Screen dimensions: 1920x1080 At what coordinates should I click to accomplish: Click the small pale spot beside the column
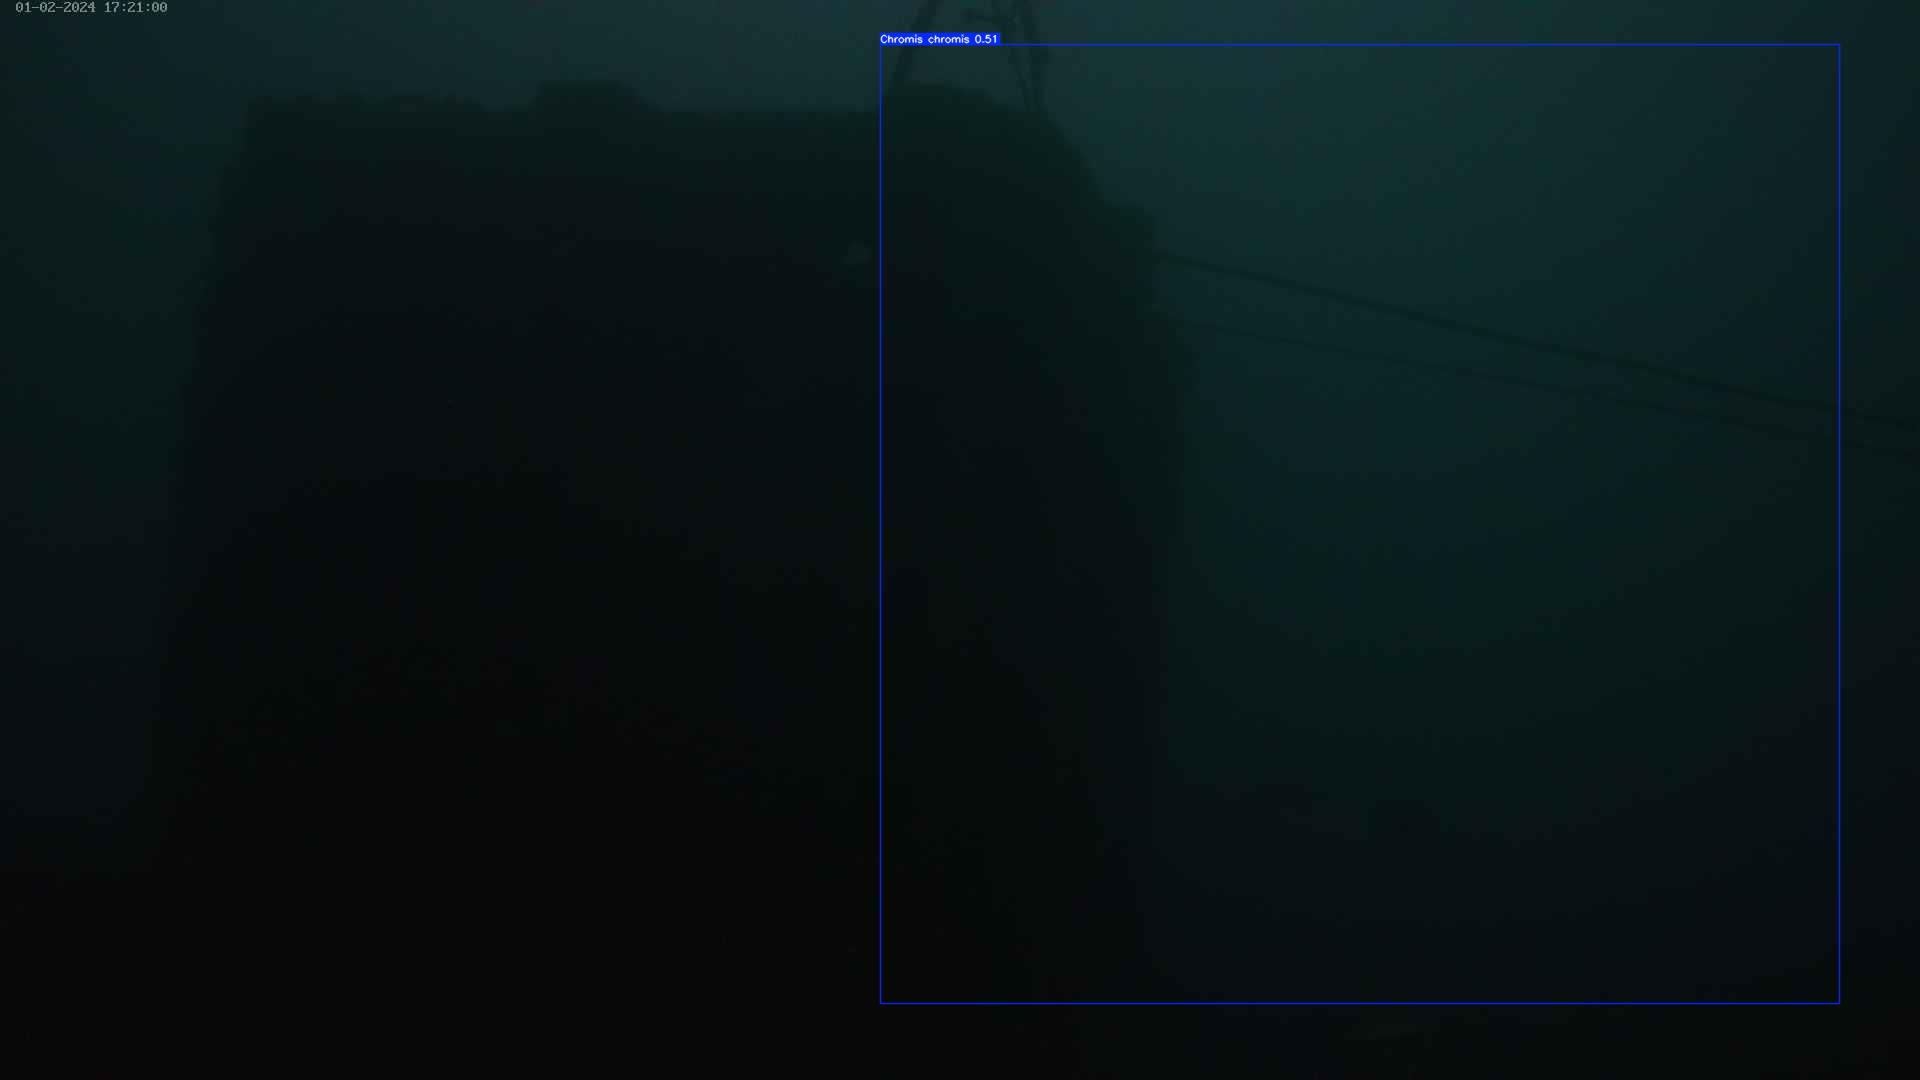click(x=858, y=254)
